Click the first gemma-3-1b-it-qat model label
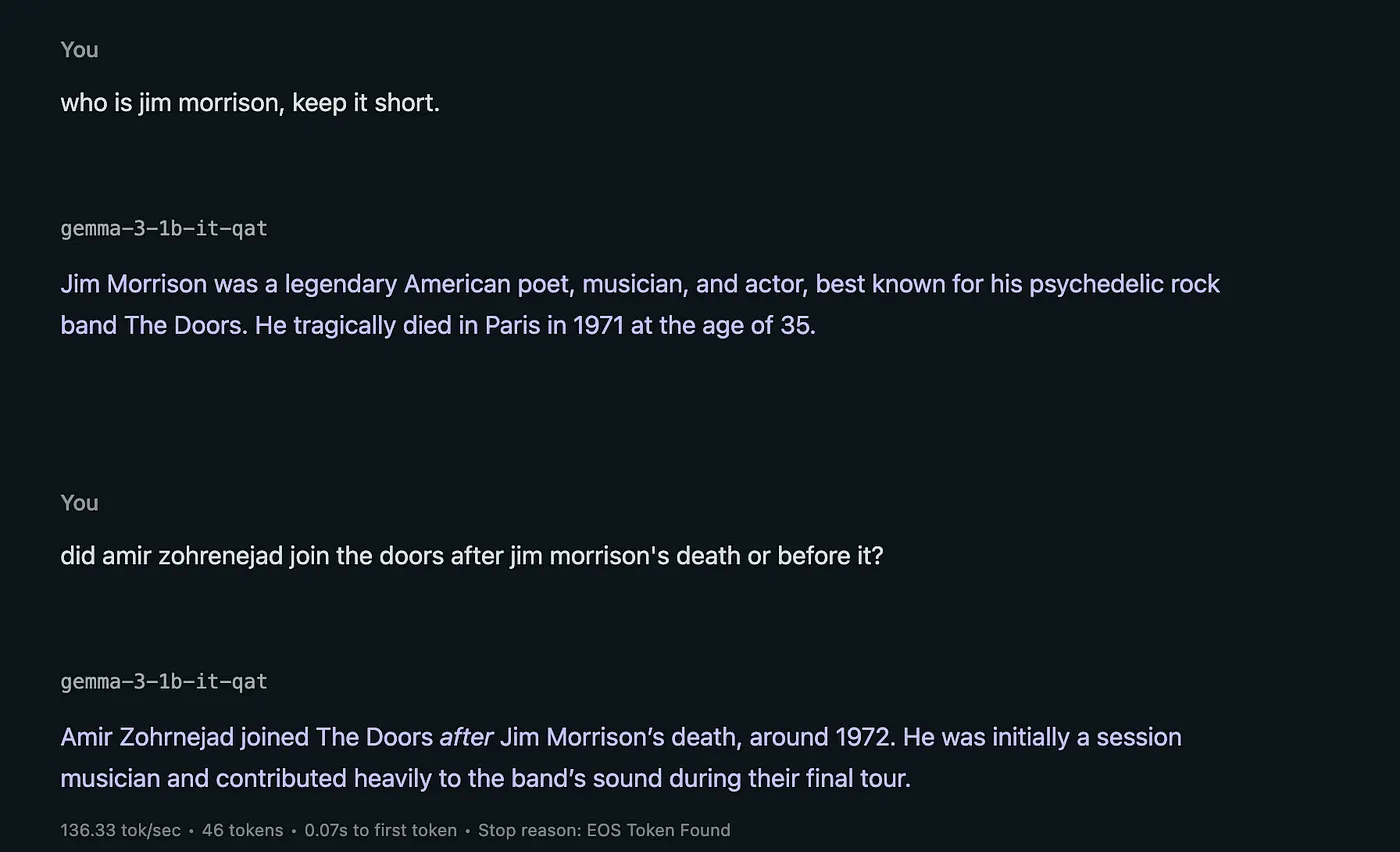 (164, 229)
